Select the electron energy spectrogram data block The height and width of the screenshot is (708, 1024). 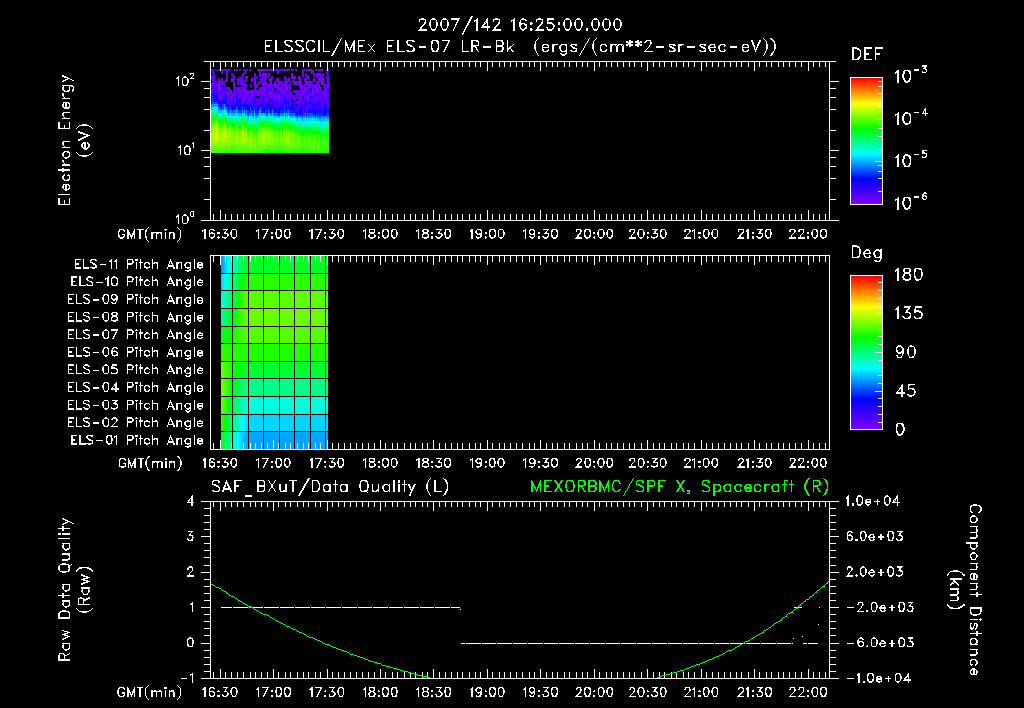(270, 110)
